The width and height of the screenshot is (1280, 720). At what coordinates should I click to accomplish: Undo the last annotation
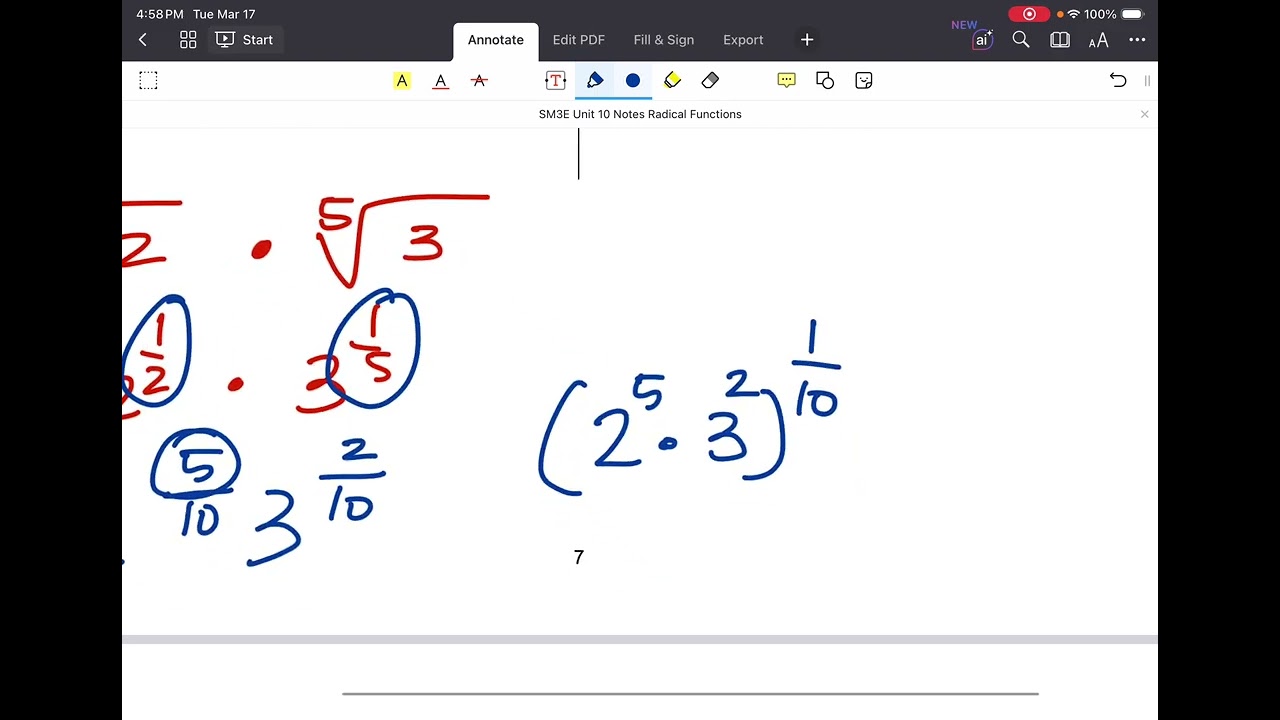click(x=1118, y=81)
